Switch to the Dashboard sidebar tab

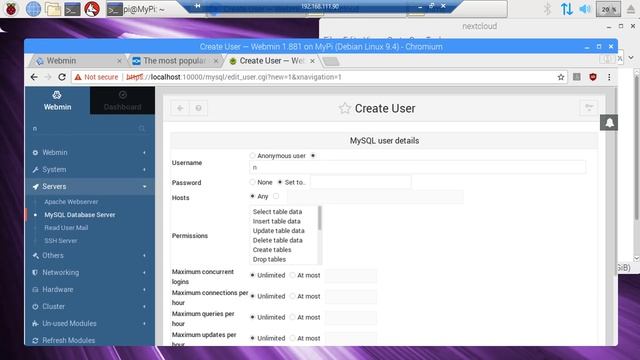point(122,100)
